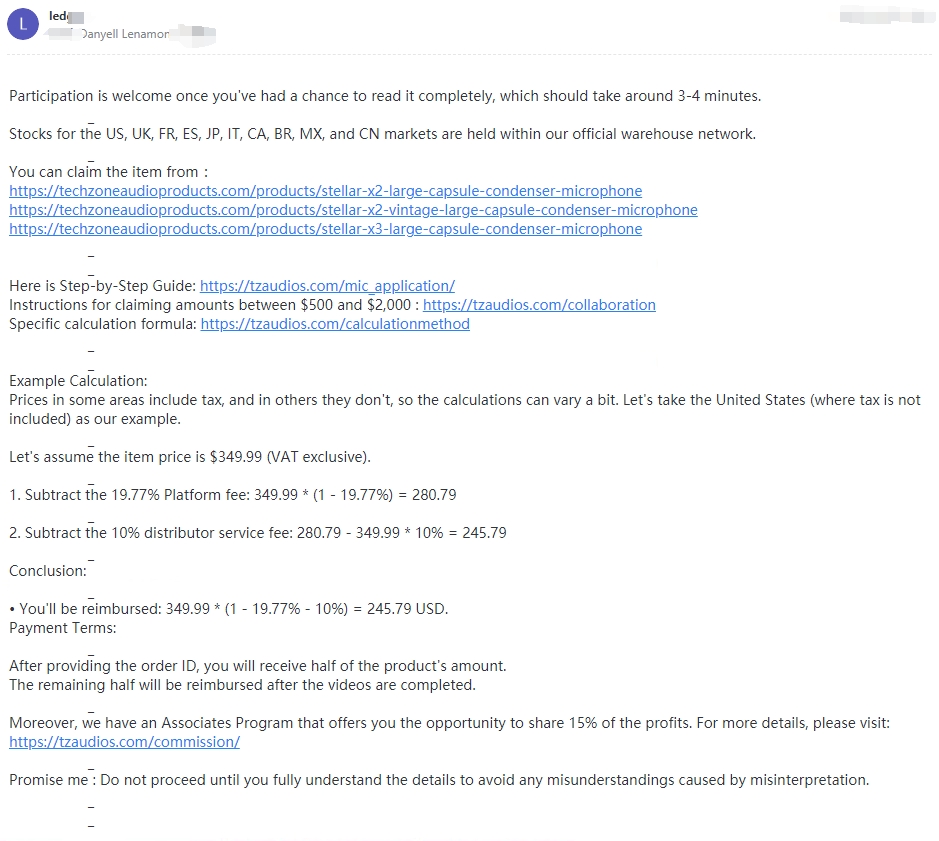Click the "Participation is welcome" opening sentence
939x841 pixels.
[x=385, y=96]
